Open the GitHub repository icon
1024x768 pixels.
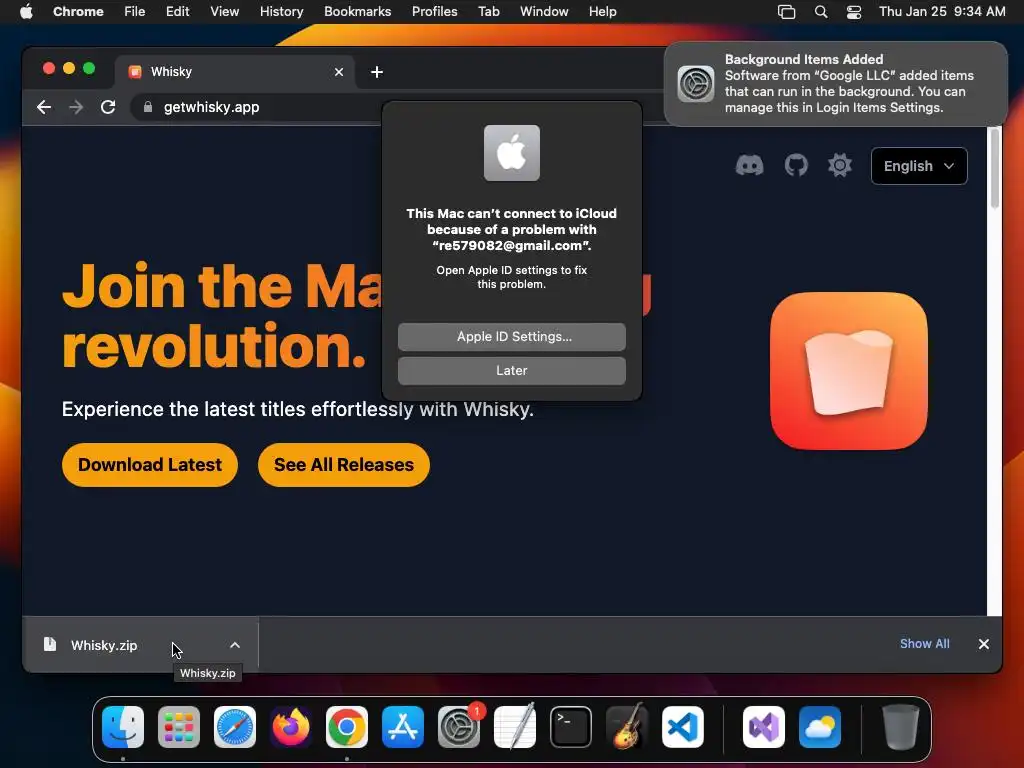click(795, 165)
